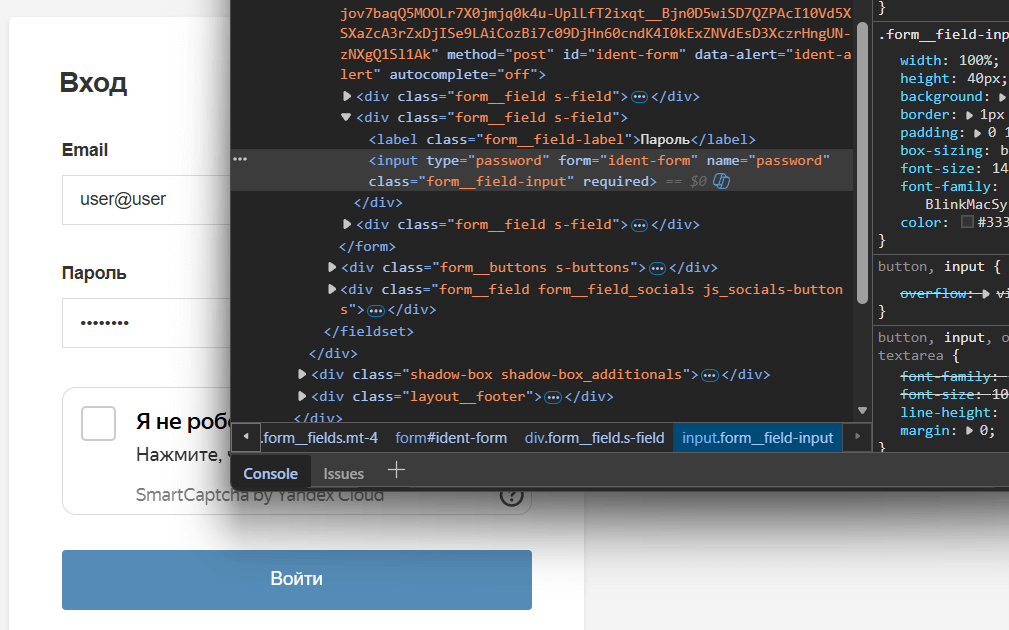Expand the shadow-box shadow-box_additionals div

click(x=302, y=374)
